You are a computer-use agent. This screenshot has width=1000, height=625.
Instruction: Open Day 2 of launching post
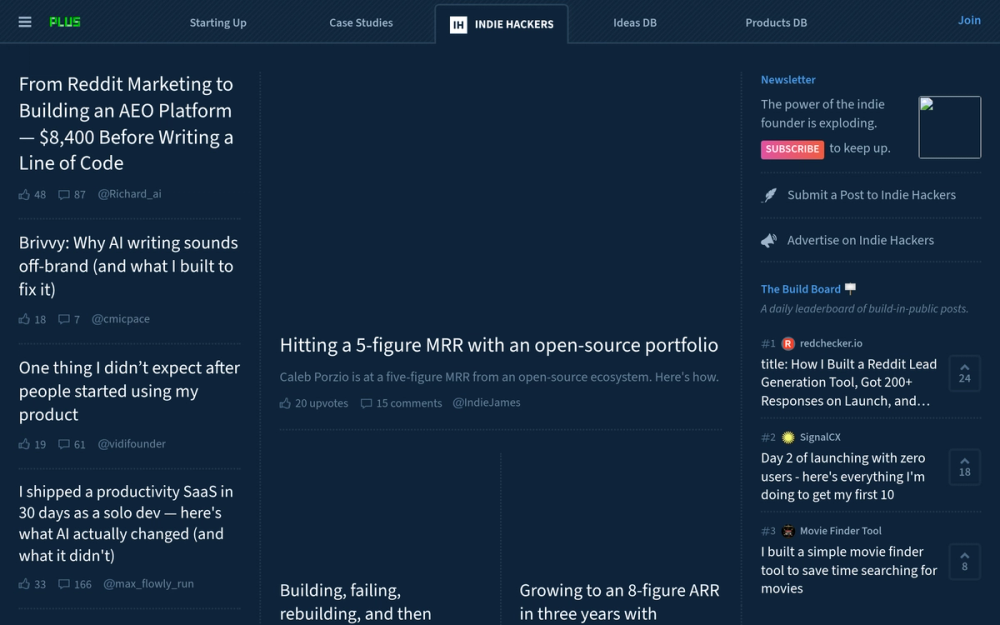(x=842, y=476)
